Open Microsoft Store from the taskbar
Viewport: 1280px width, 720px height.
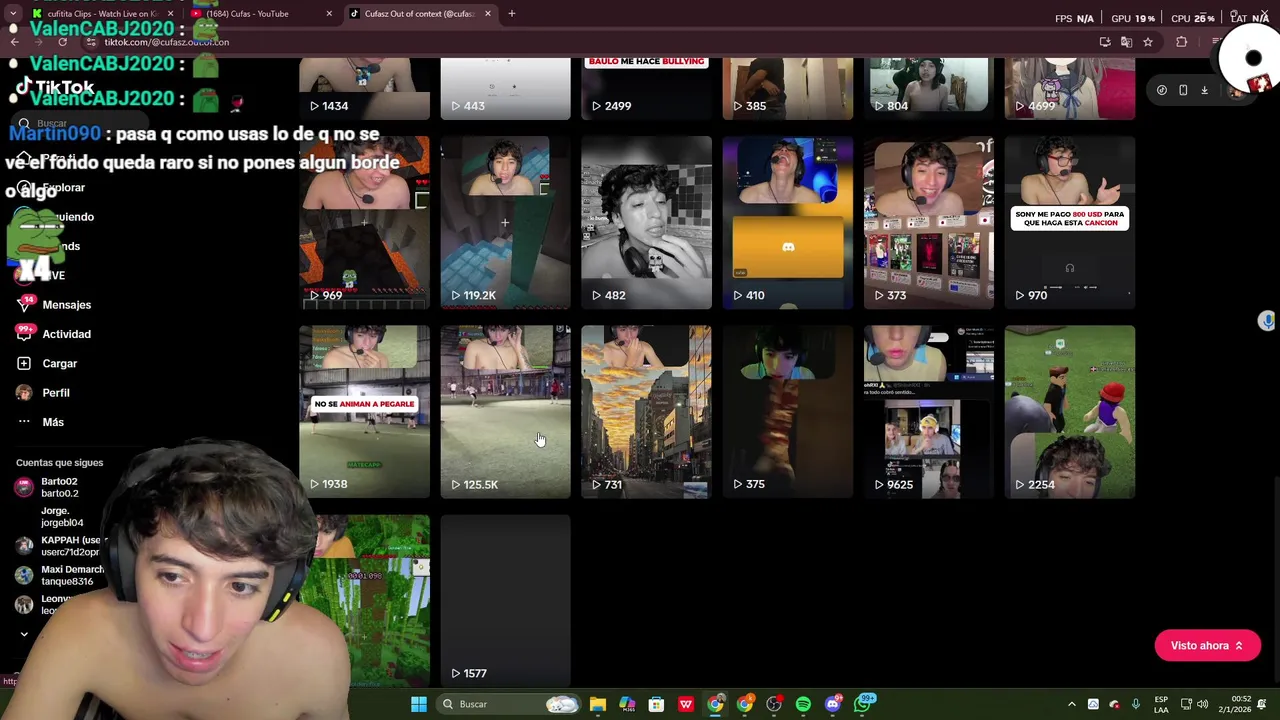coord(656,704)
